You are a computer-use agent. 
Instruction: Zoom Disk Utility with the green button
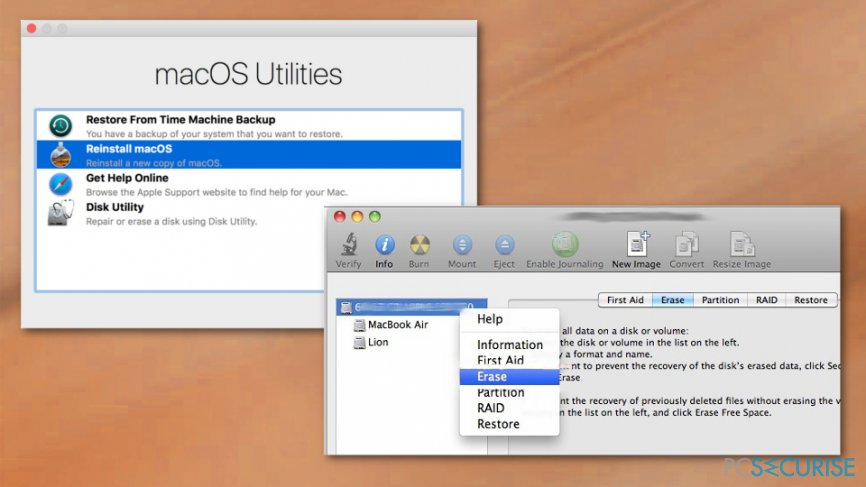pyautogui.click(x=375, y=217)
